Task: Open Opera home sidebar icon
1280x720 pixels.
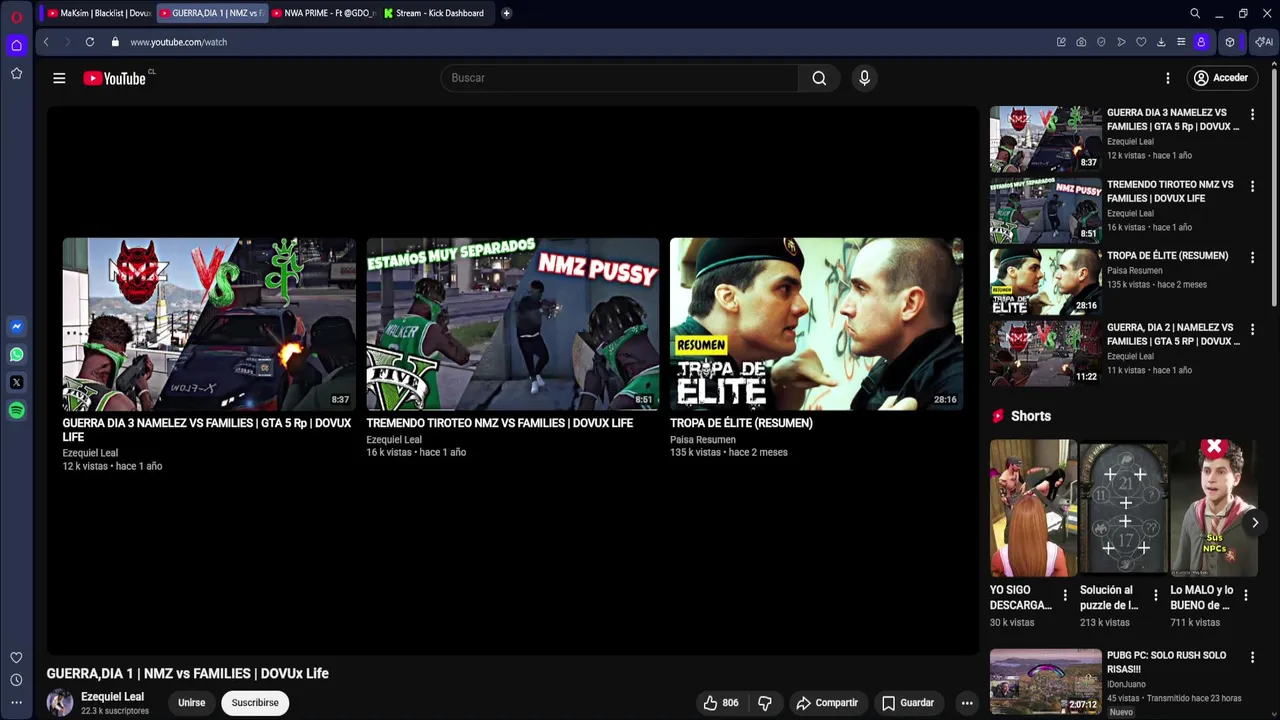Action: 16,45
